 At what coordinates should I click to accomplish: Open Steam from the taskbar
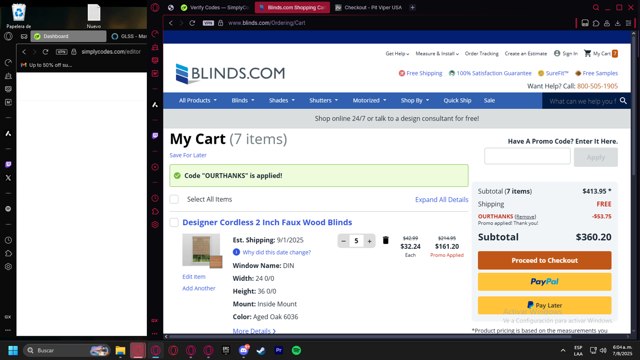point(261,350)
